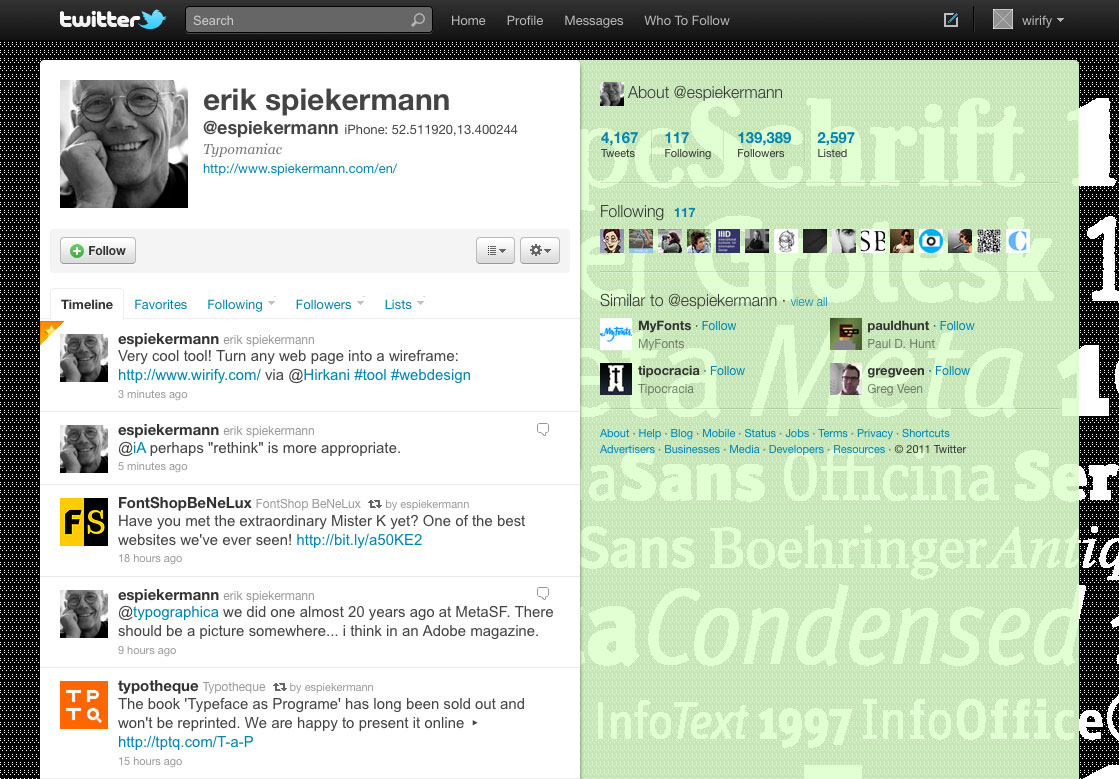This screenshot has height=779, width=1119.
Task: Click the large erik spiekermann profile photo
Action: (123, 143)
